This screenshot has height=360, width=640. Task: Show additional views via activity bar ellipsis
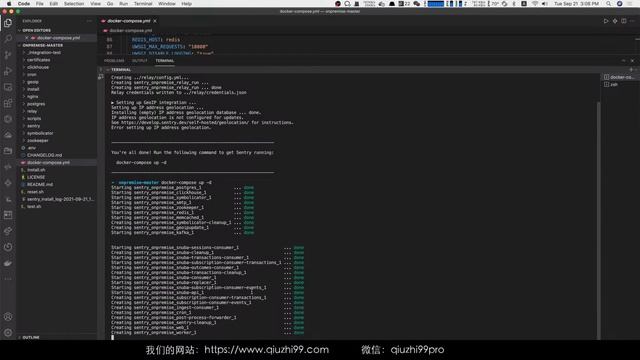coord(8,279)
